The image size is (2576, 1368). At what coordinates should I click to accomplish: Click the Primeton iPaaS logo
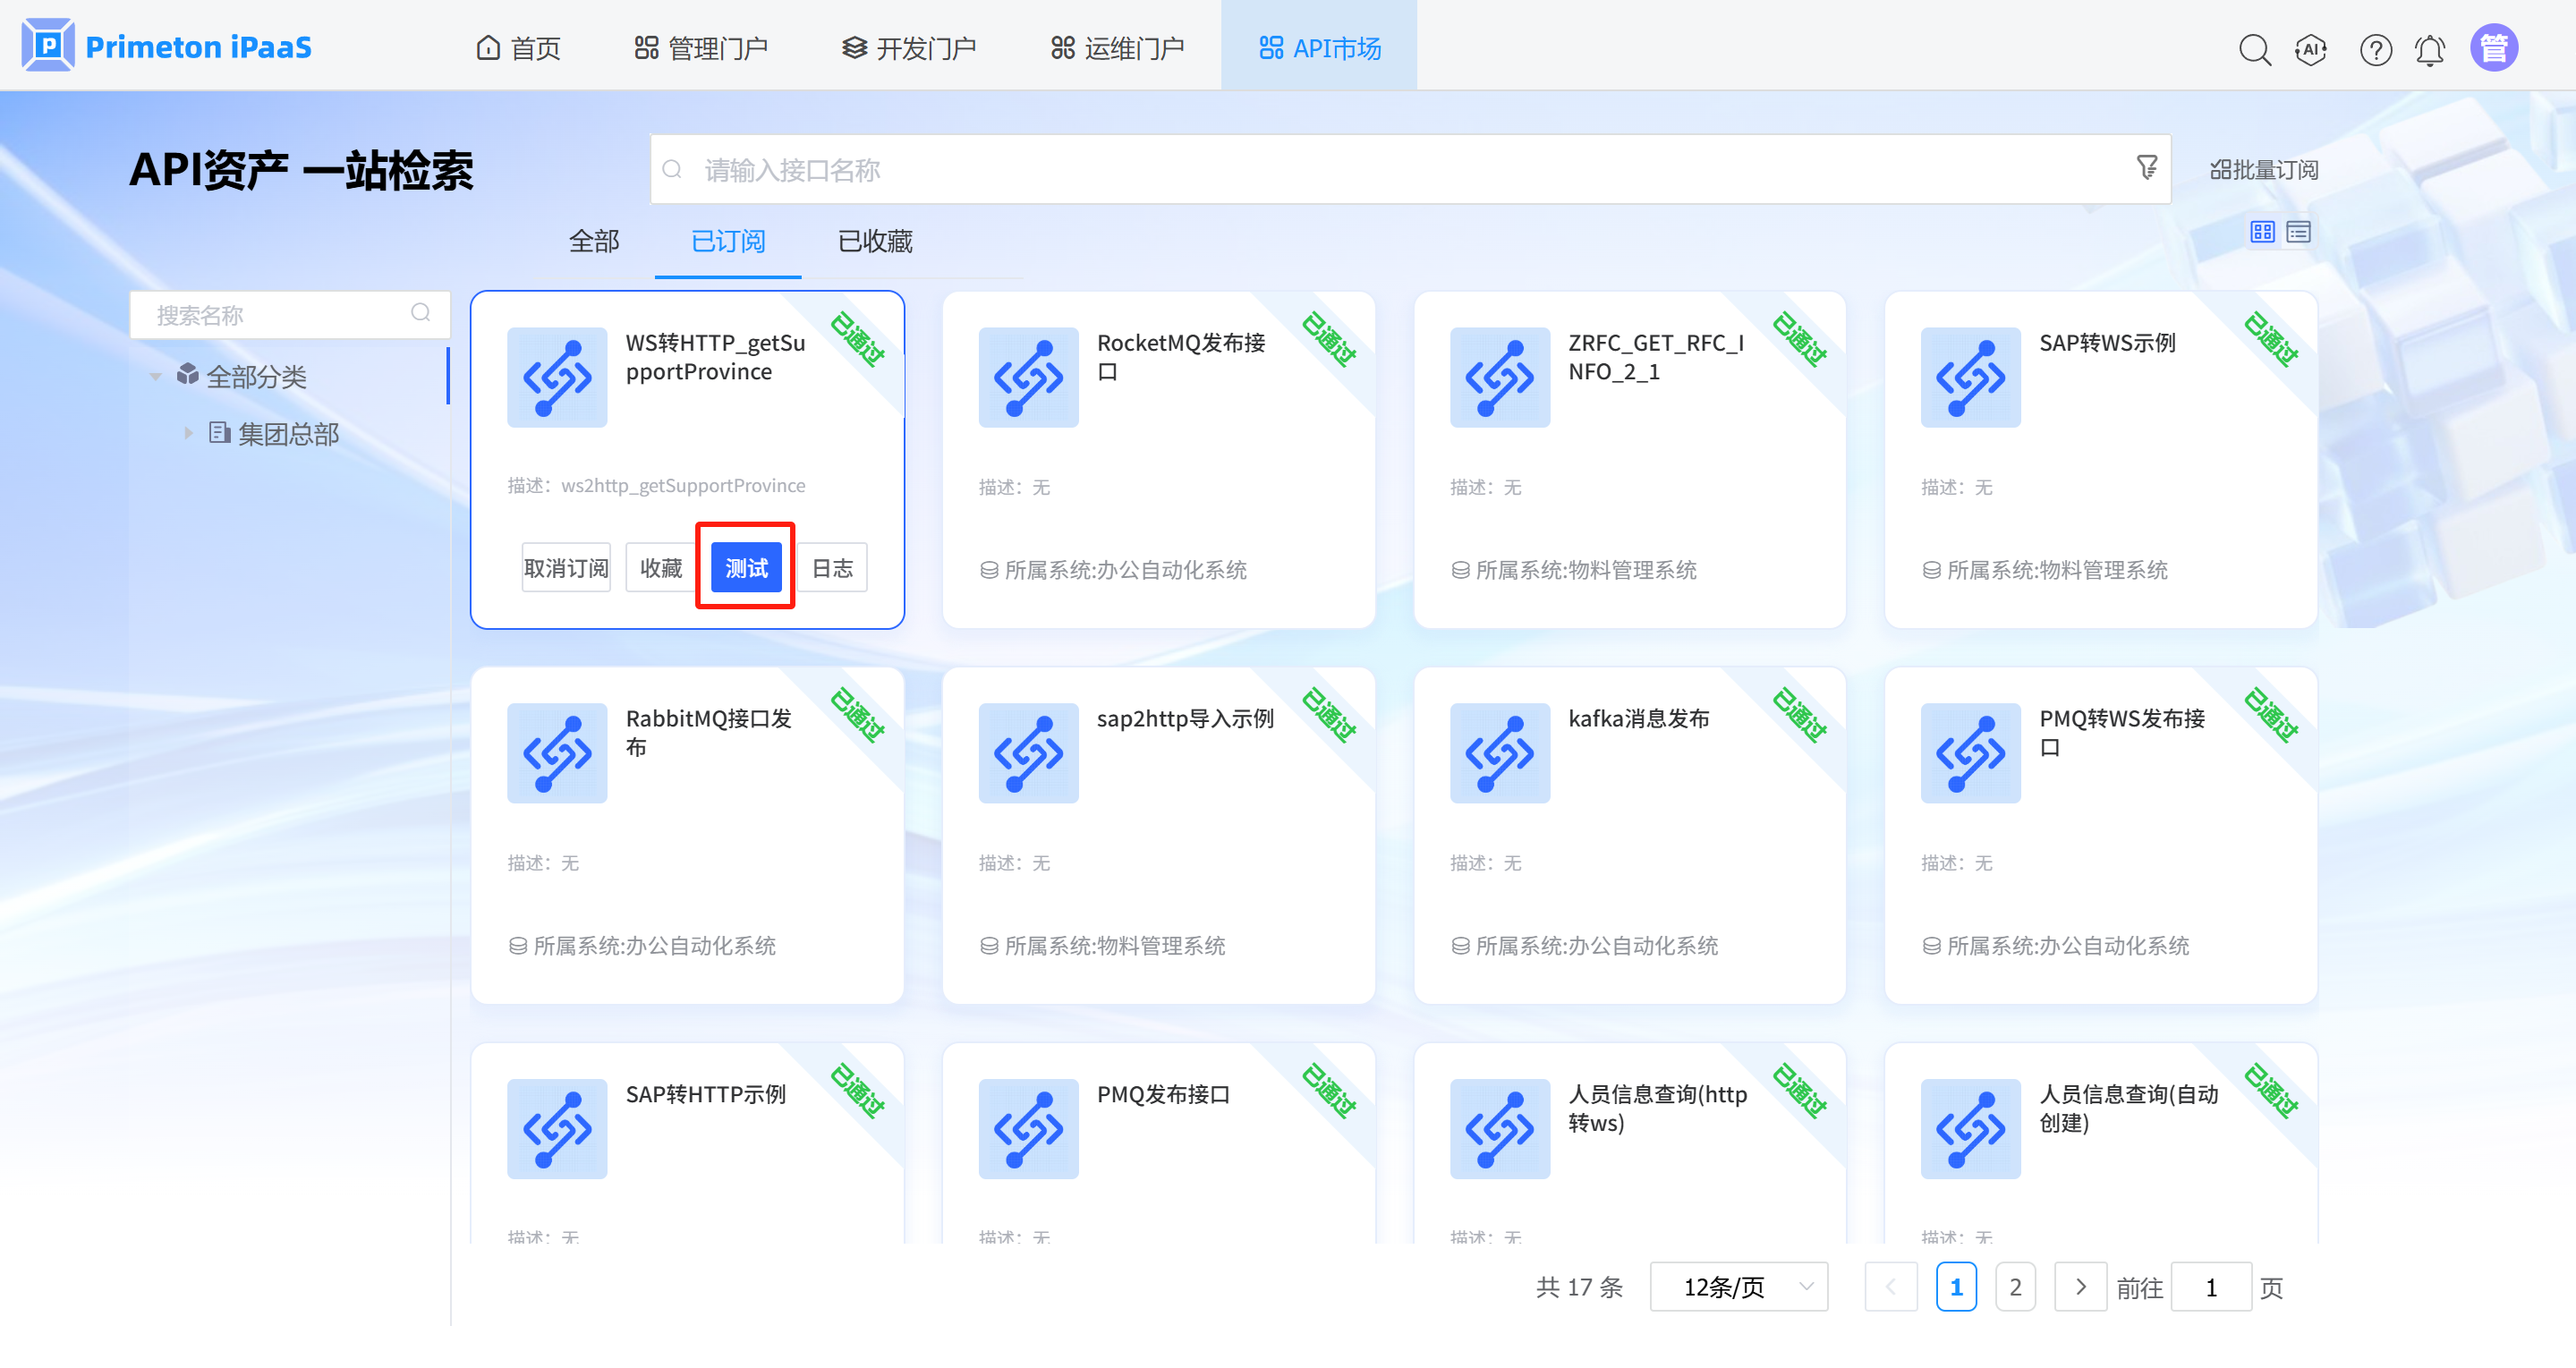click(167, 46)
